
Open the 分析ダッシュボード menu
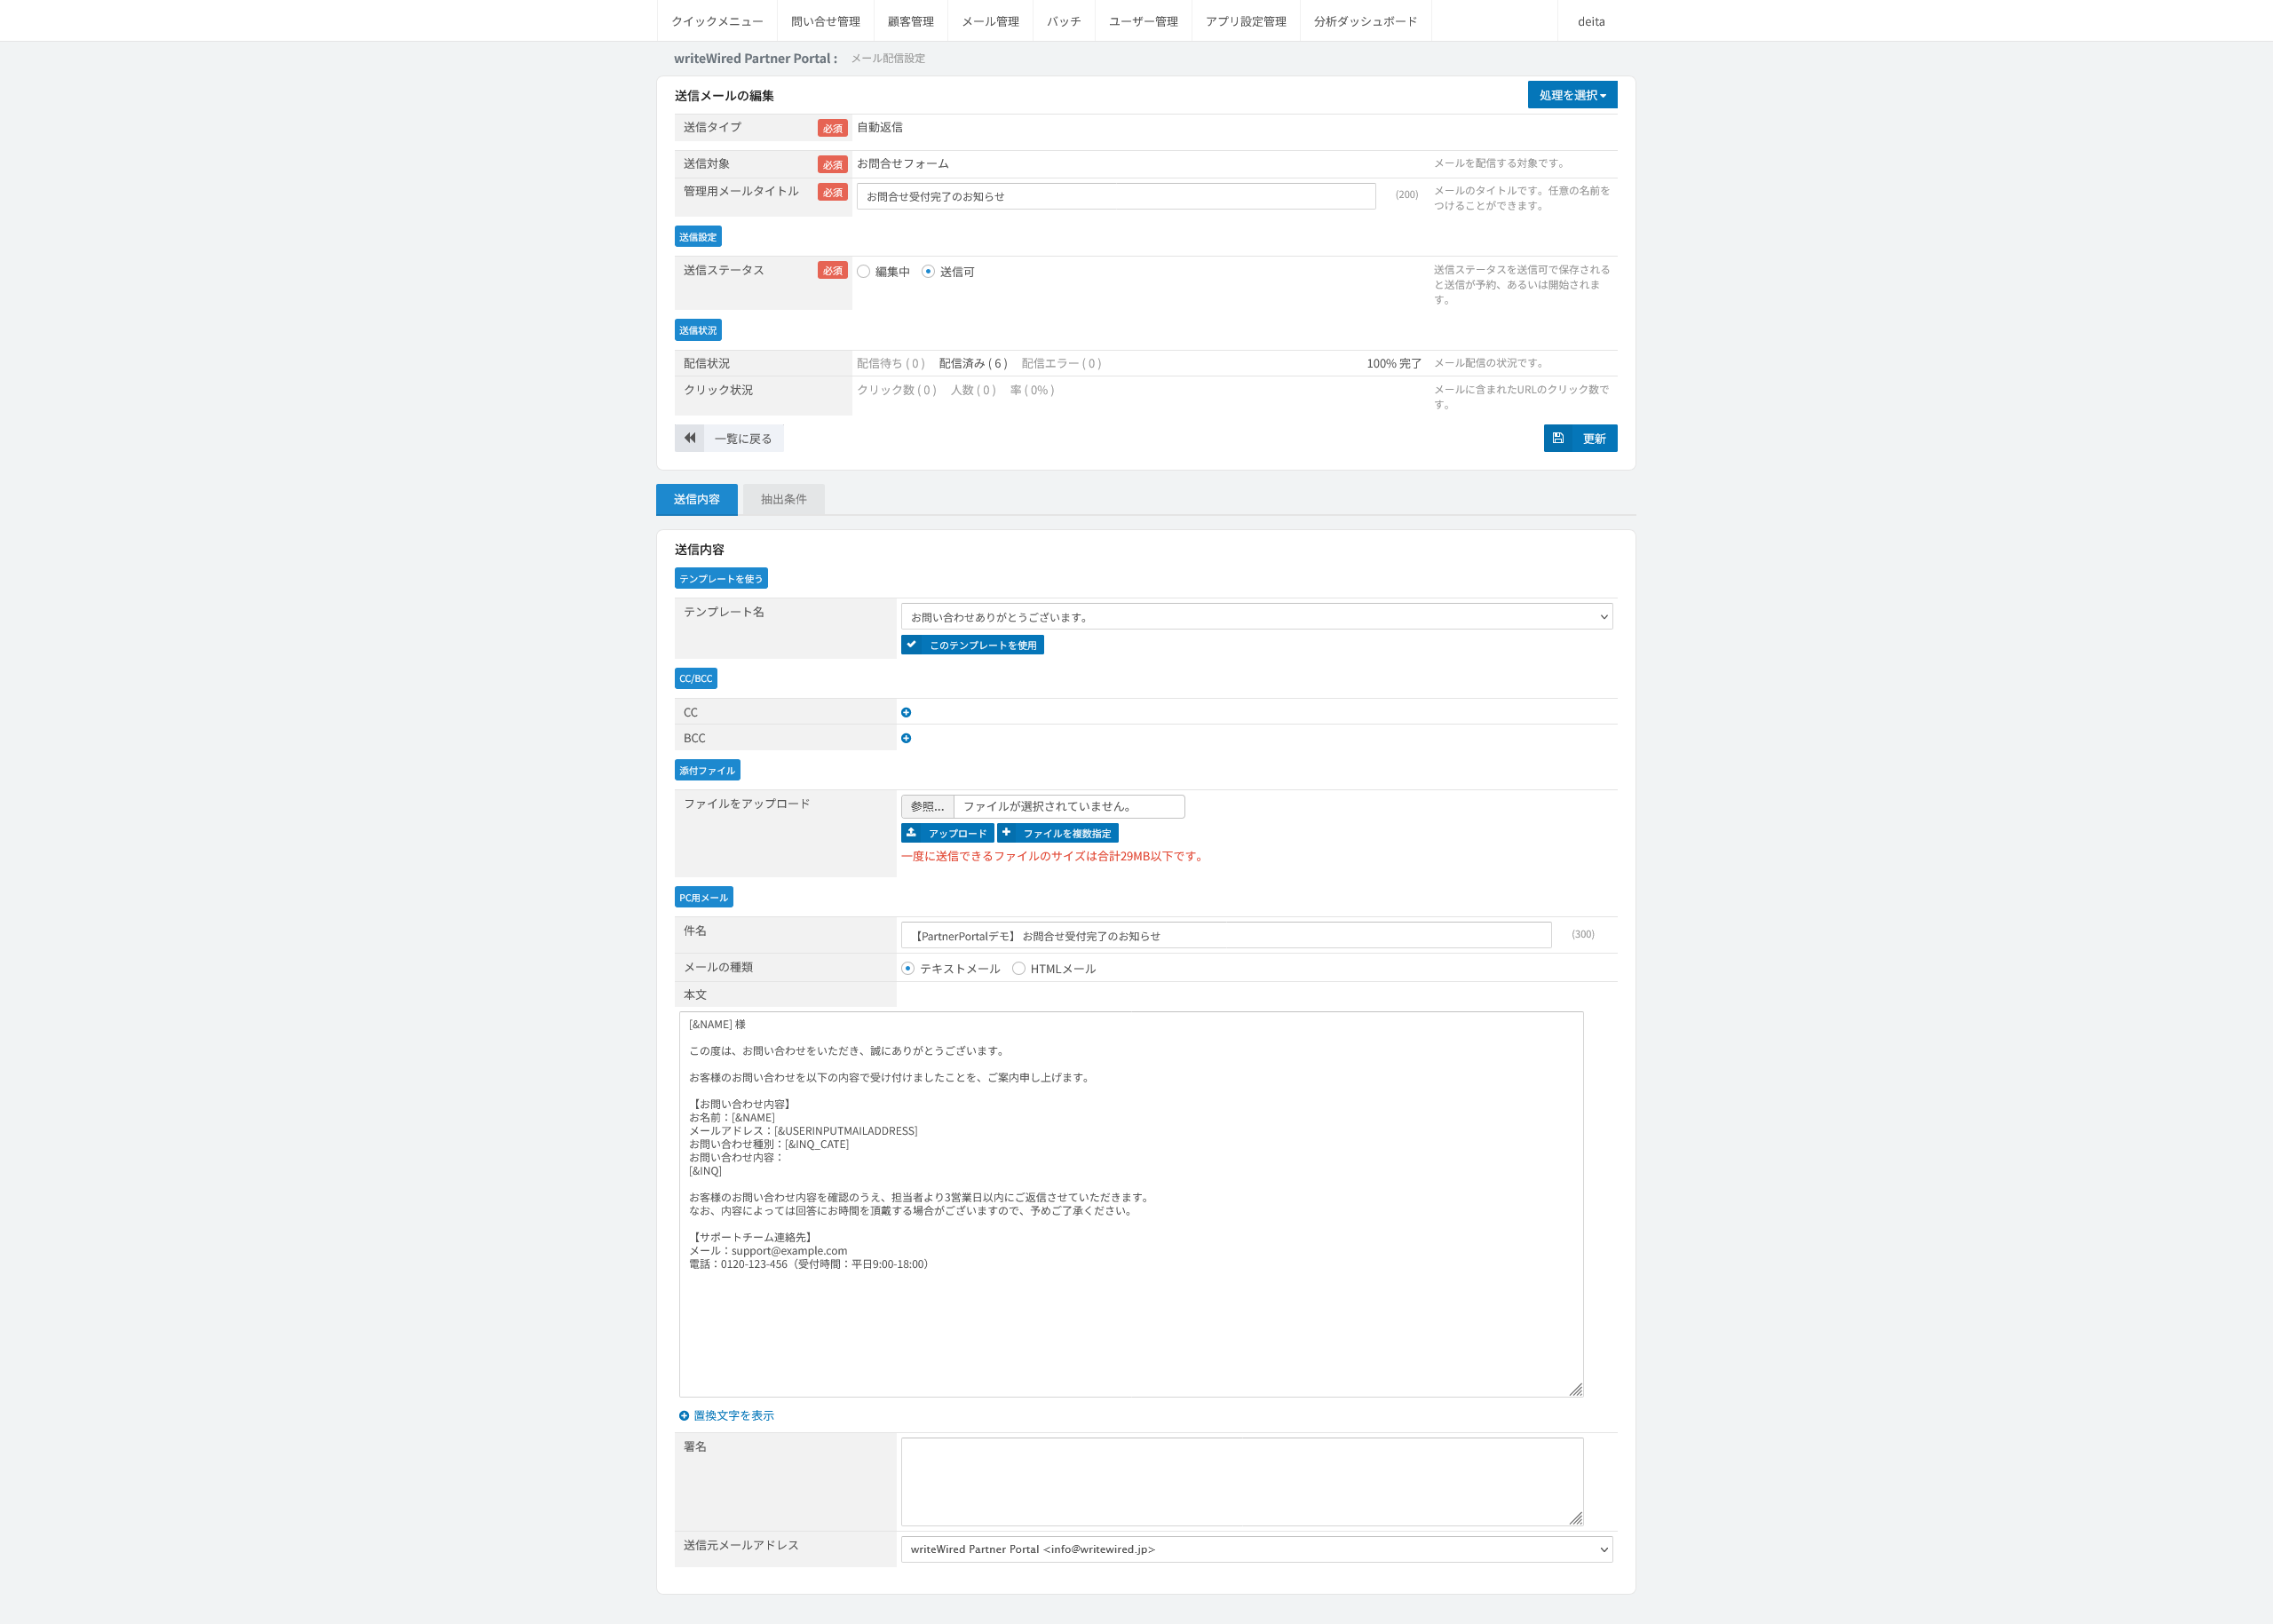tap(1365, 21)
